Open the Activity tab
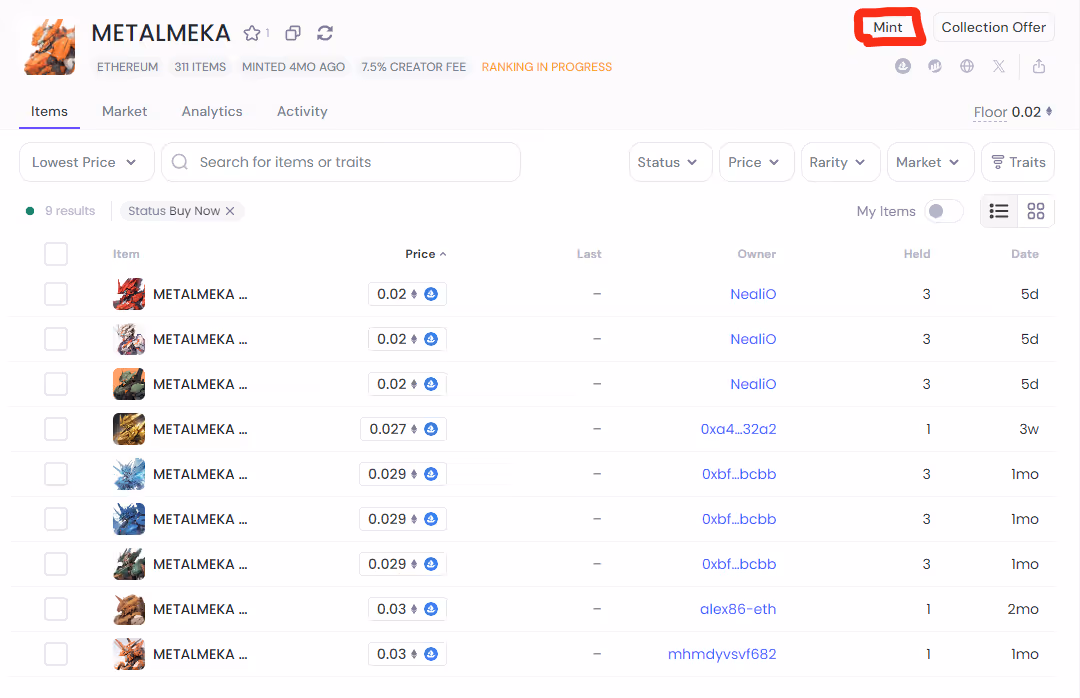 302,111
